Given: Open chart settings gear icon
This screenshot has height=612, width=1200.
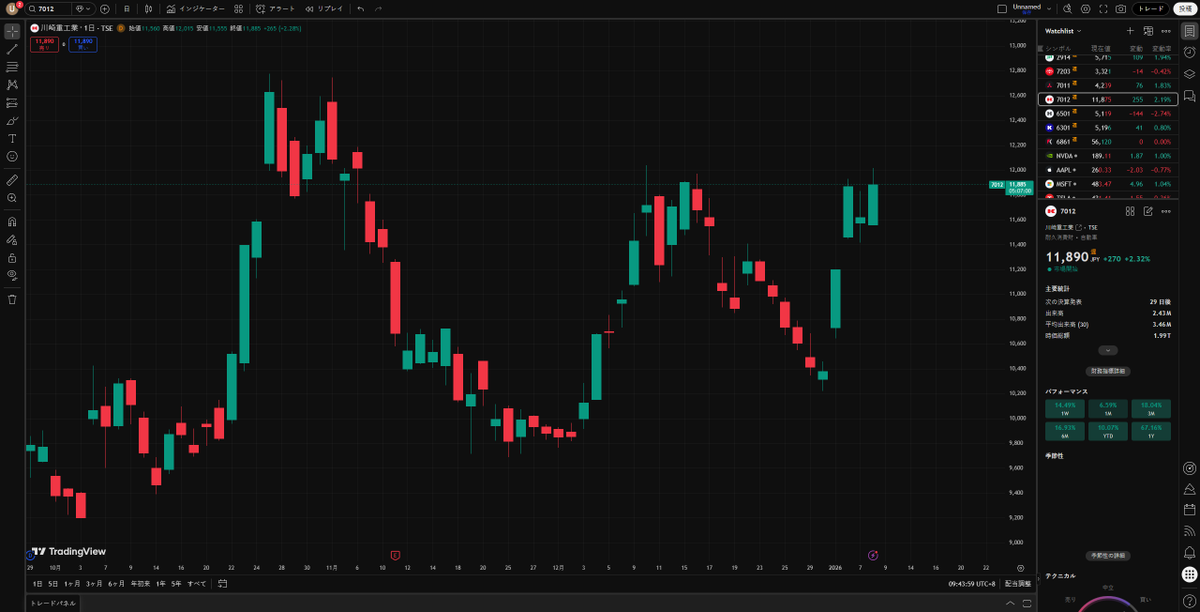Looking at the screenshot, I should (1086, 8).
